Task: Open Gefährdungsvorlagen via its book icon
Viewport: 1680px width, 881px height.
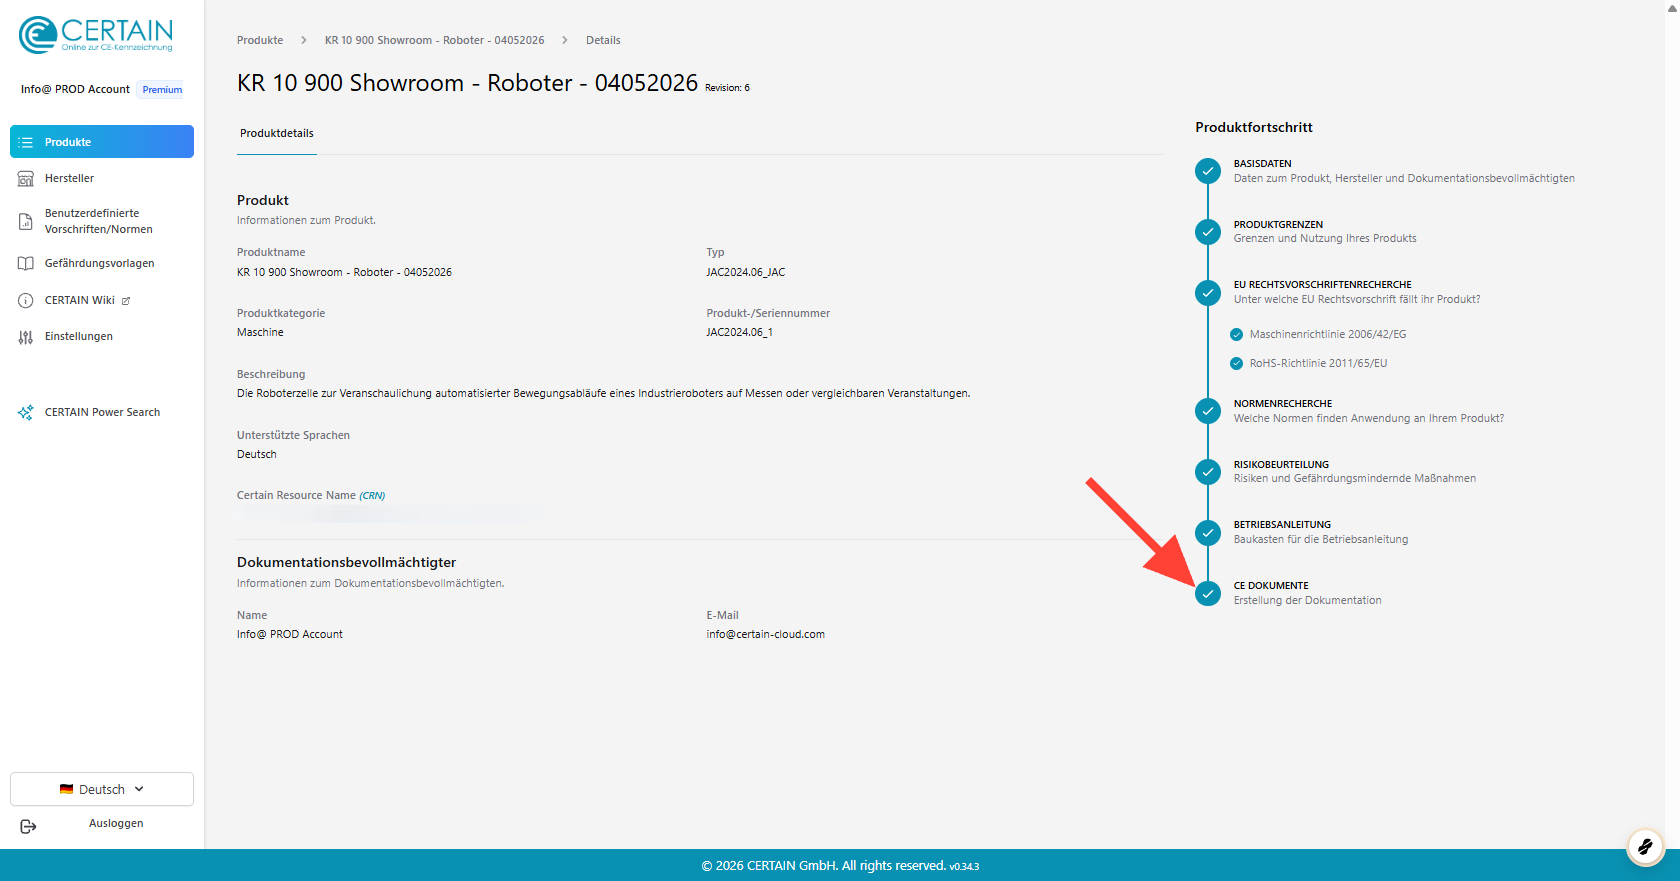Action: (26, 264)
